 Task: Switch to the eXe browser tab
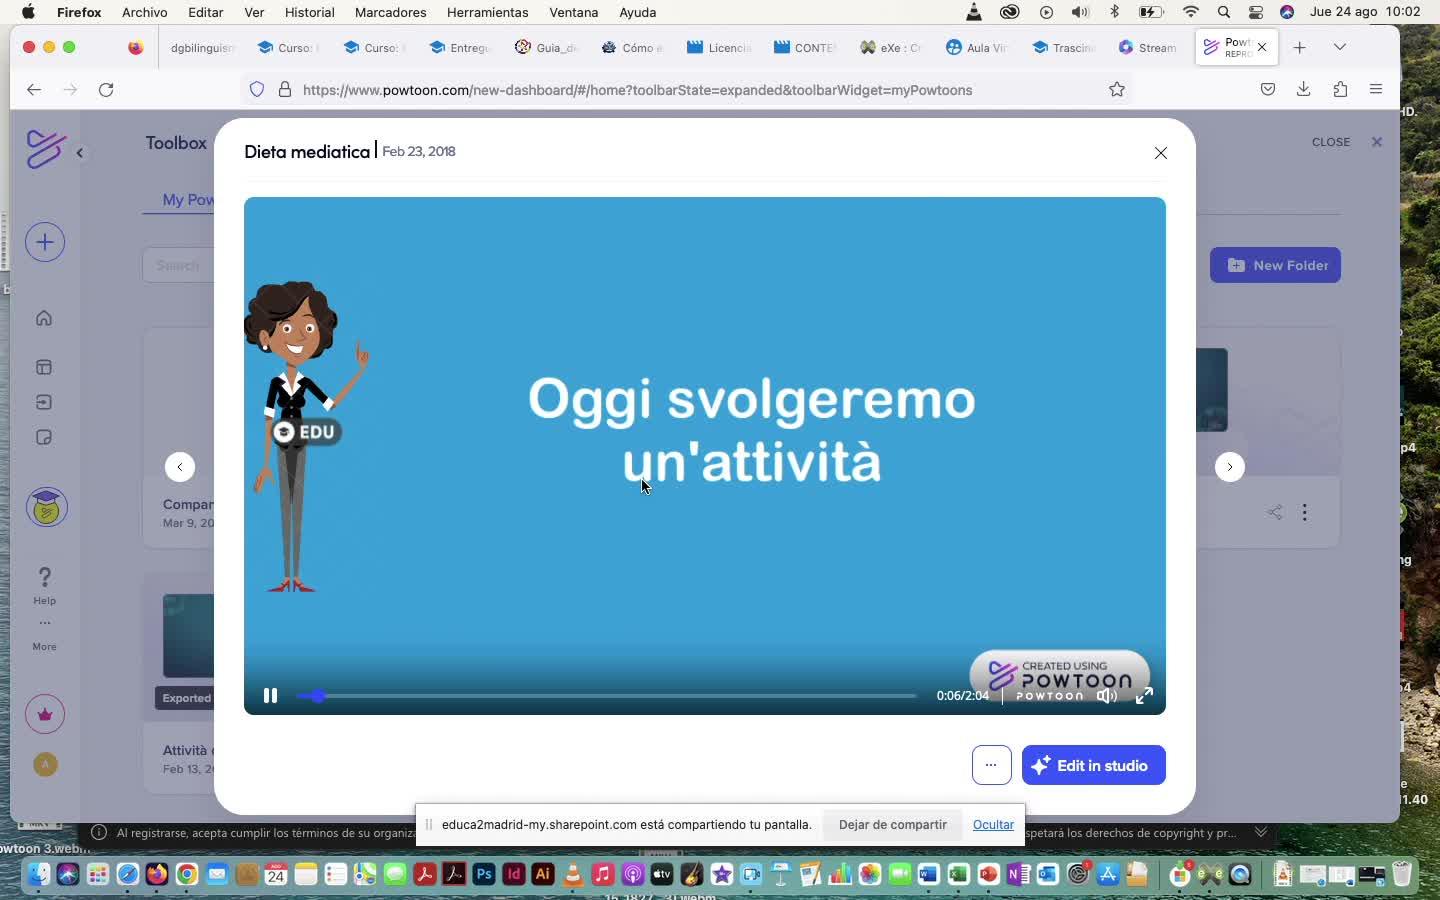[x=890, y=47]
